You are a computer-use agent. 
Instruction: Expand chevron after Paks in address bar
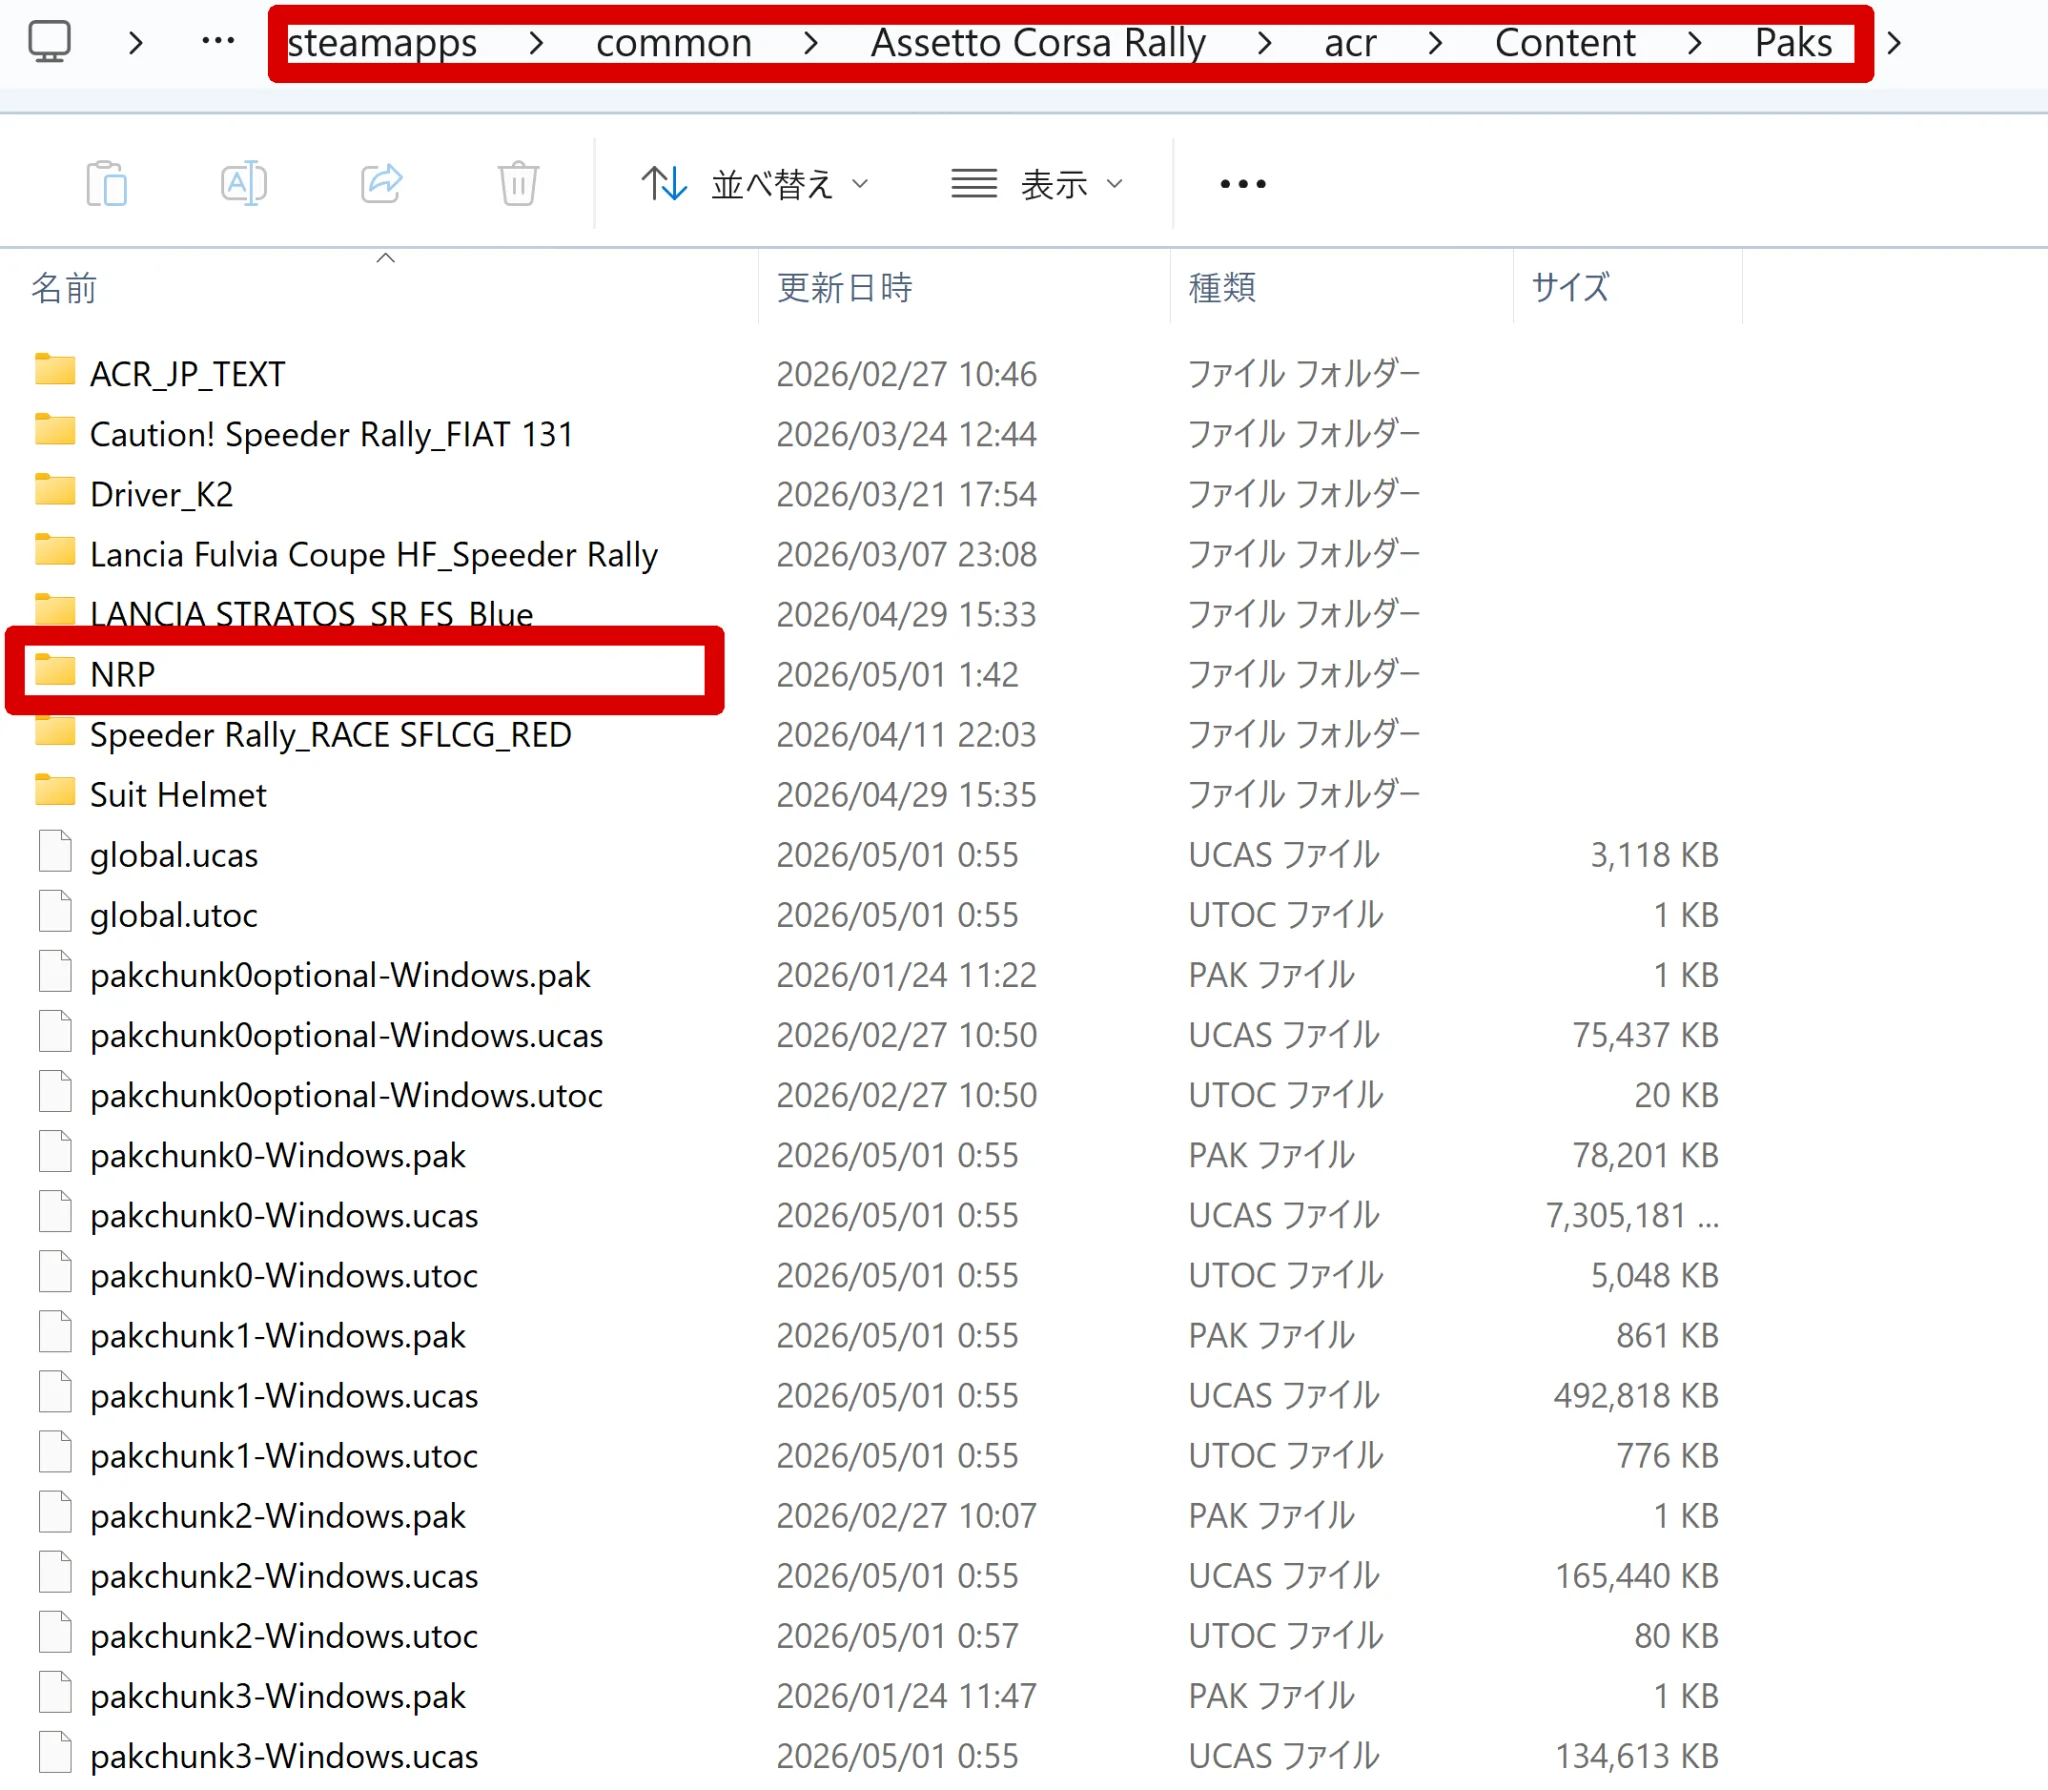[x=1894, y=43]
